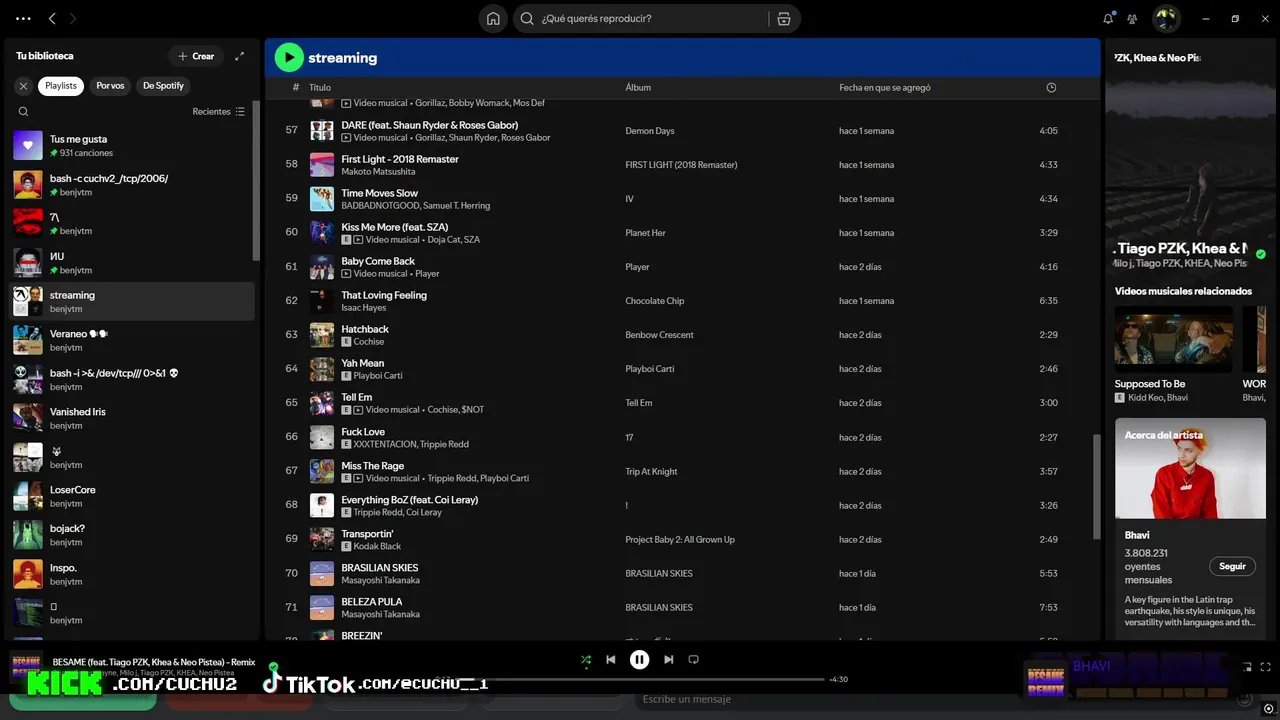Toggle shuffle in the player bar
The height and width of the screenshot is (720, 1280).
586,660
